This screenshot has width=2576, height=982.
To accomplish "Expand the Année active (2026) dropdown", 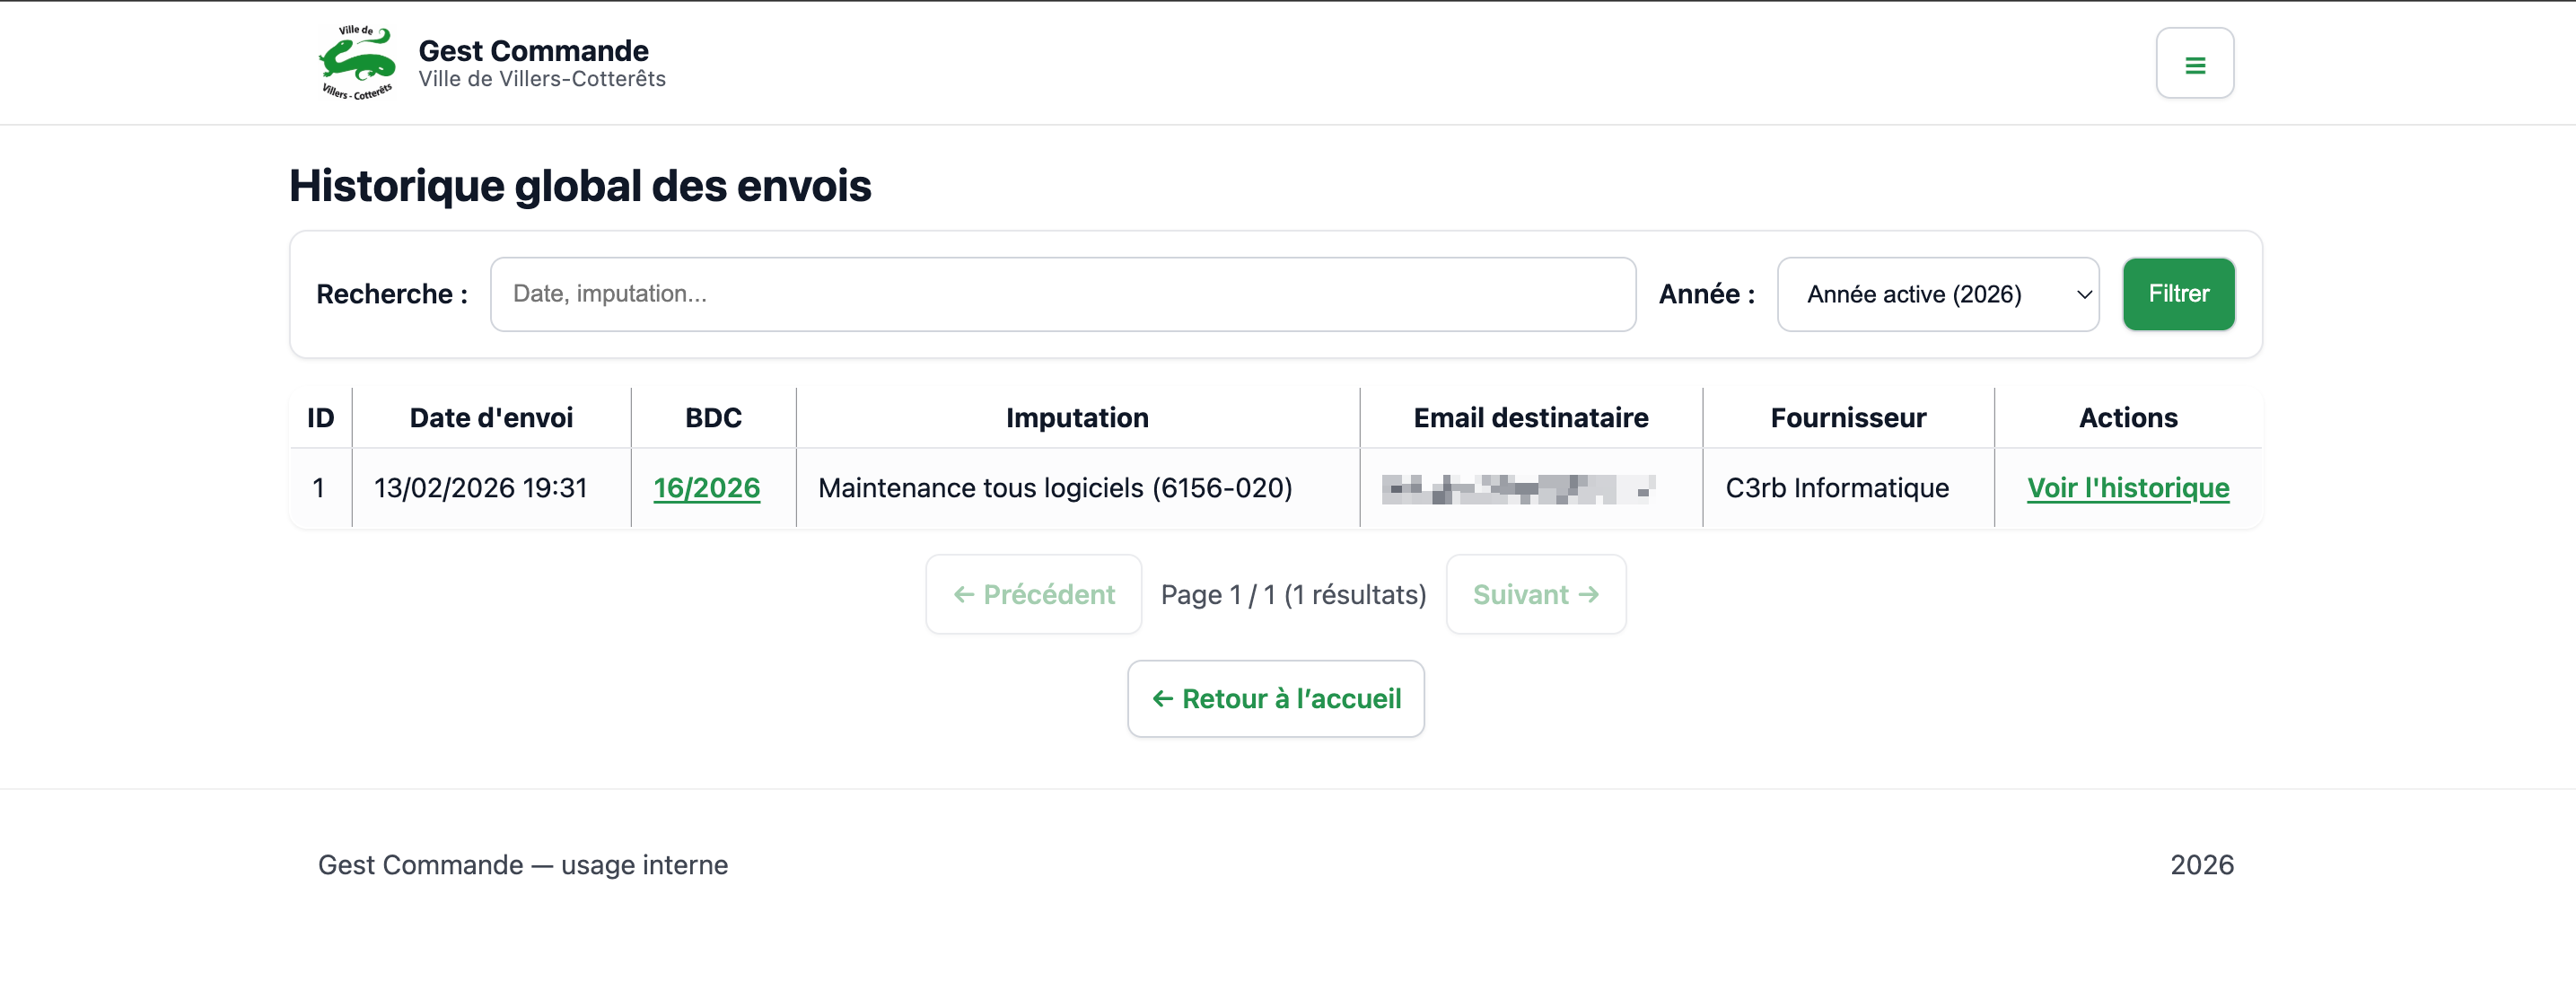I will pyautogui.click(x=1937, y=294).
